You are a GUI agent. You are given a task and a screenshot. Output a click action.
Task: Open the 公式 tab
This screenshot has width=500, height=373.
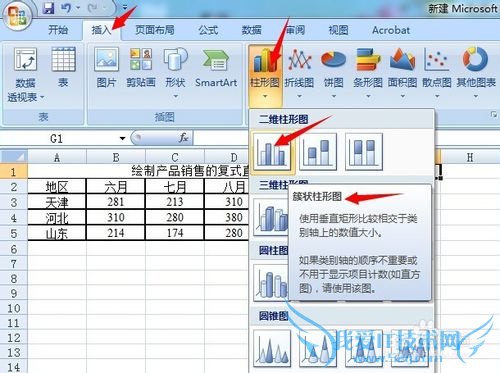coord(208,30)
